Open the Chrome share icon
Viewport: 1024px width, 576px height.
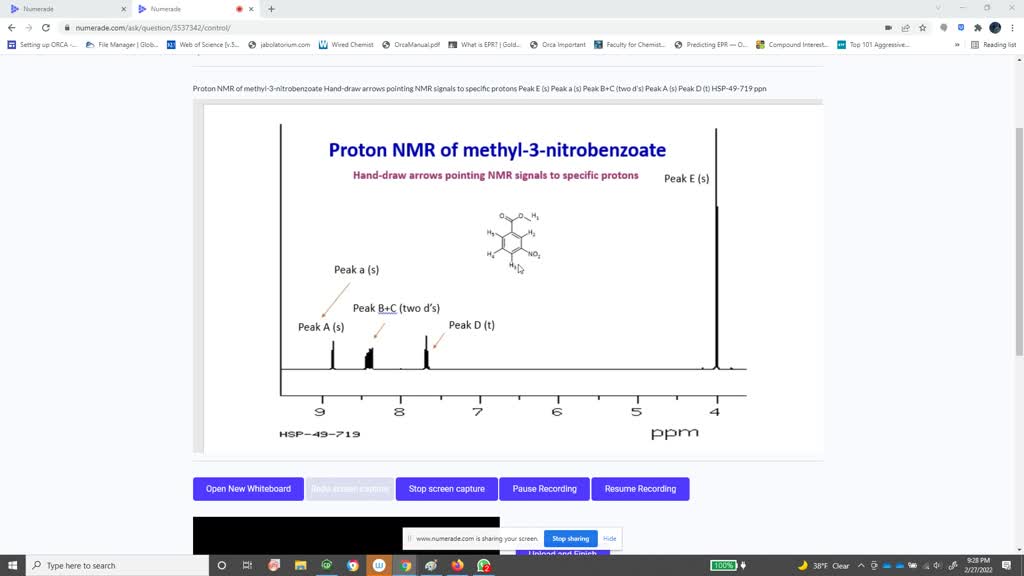pyautogui.click(x=907, y=28)
